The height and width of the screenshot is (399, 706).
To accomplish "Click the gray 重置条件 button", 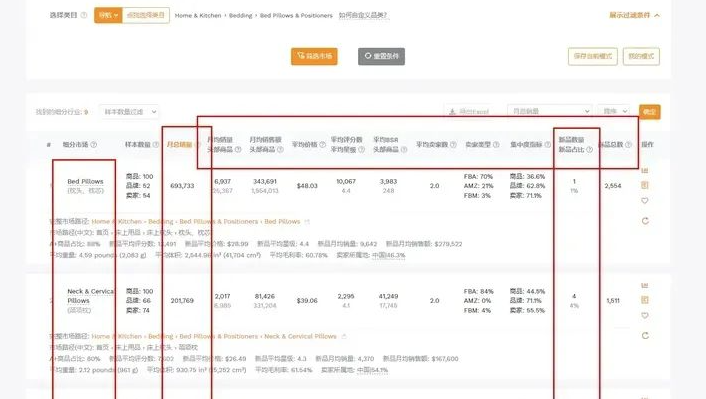I will [381, 56].
